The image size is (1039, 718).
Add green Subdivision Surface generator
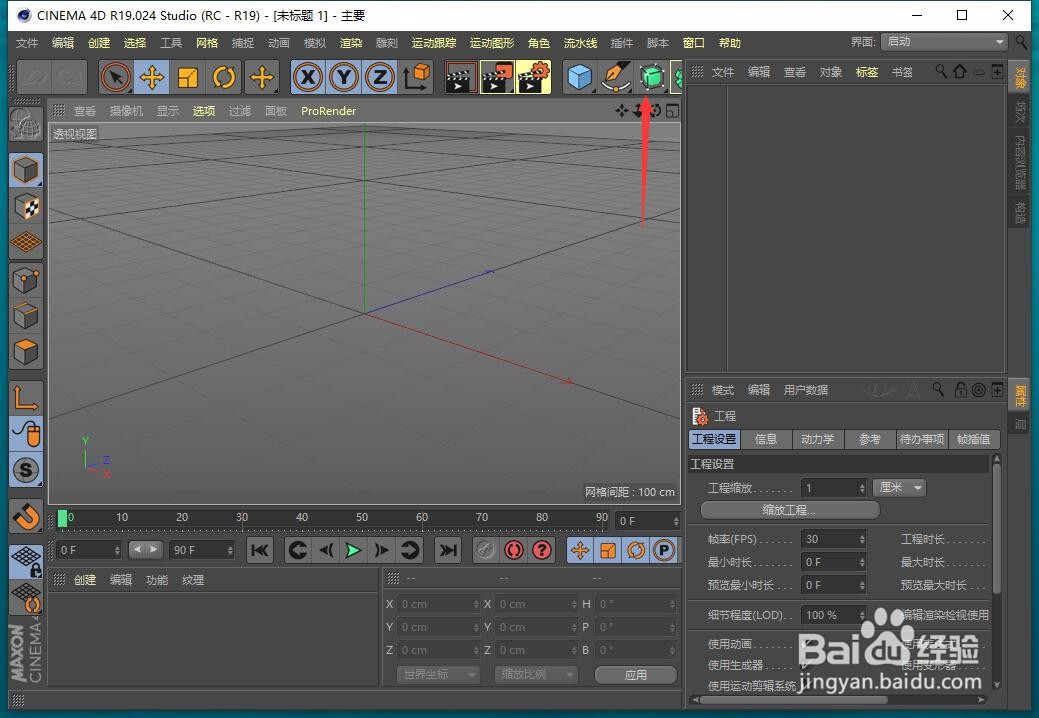(652, 77)
